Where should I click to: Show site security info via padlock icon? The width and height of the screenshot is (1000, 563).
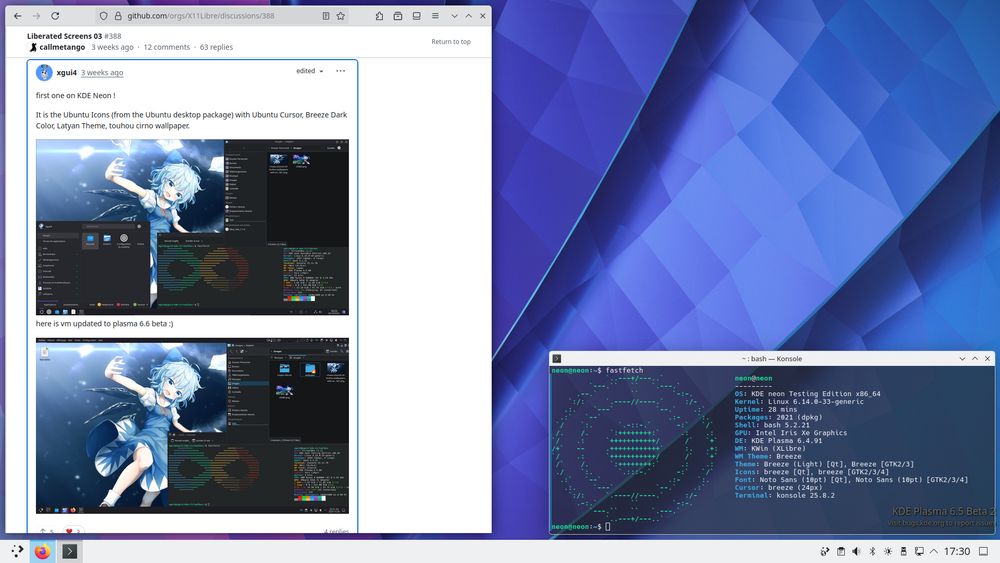(118, 16)
